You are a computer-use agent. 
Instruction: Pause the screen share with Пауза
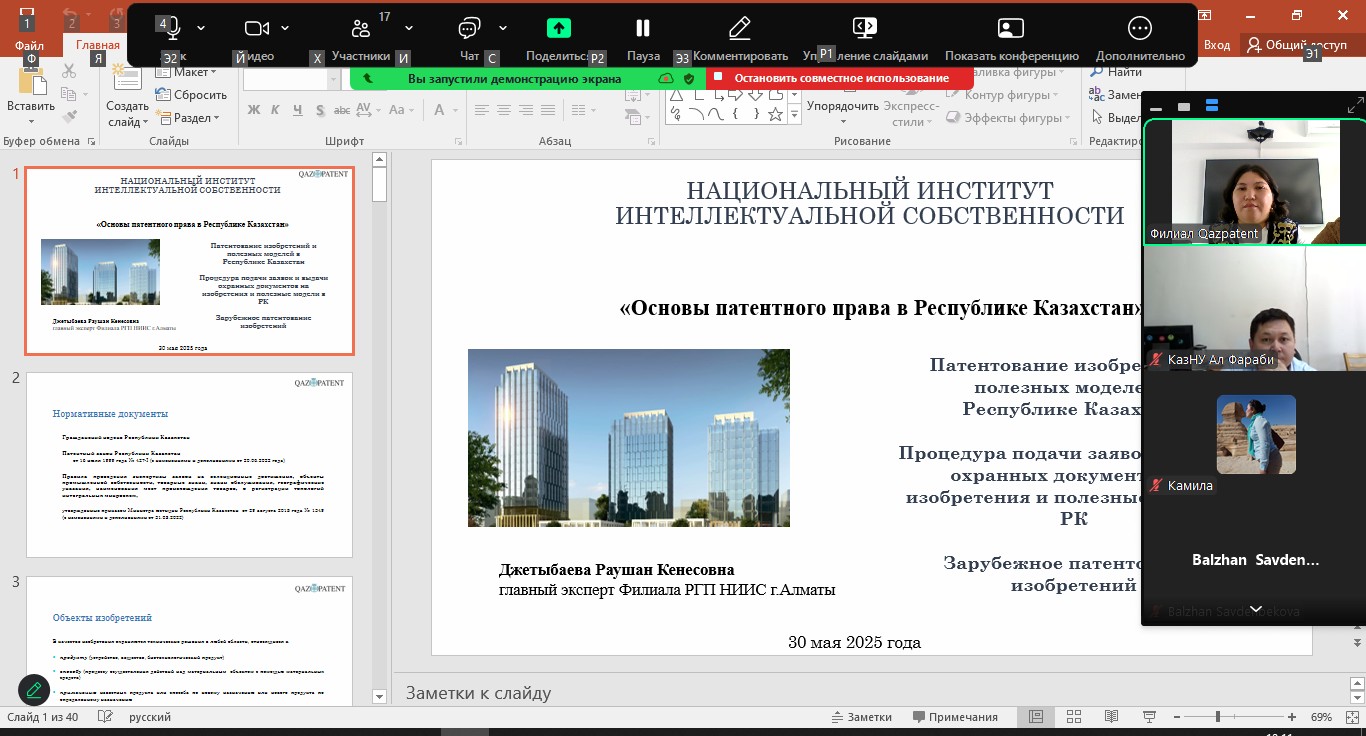coord(643,28)
